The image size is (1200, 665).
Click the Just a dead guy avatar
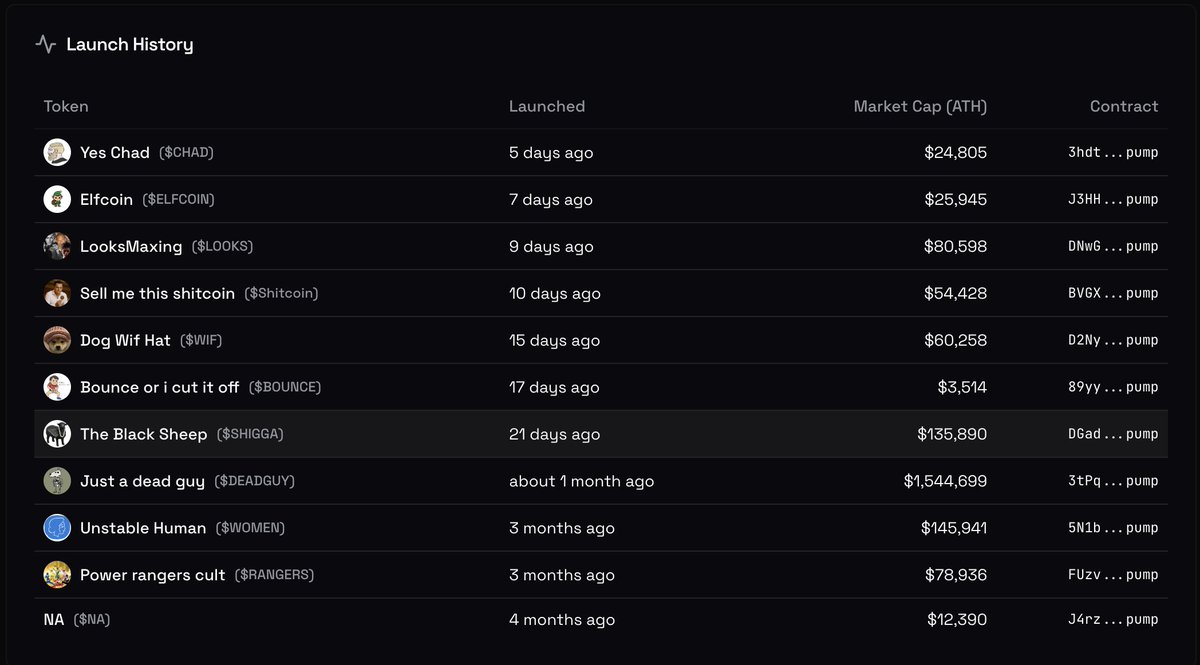point(57,481)
